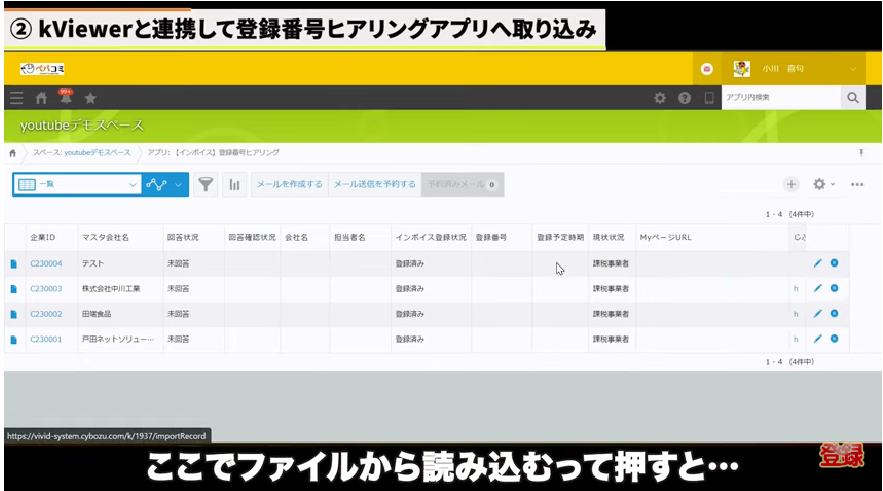This screenshot has width=883, height=491.
Task: Open the help question mark icon
Action: pos(684,98)
